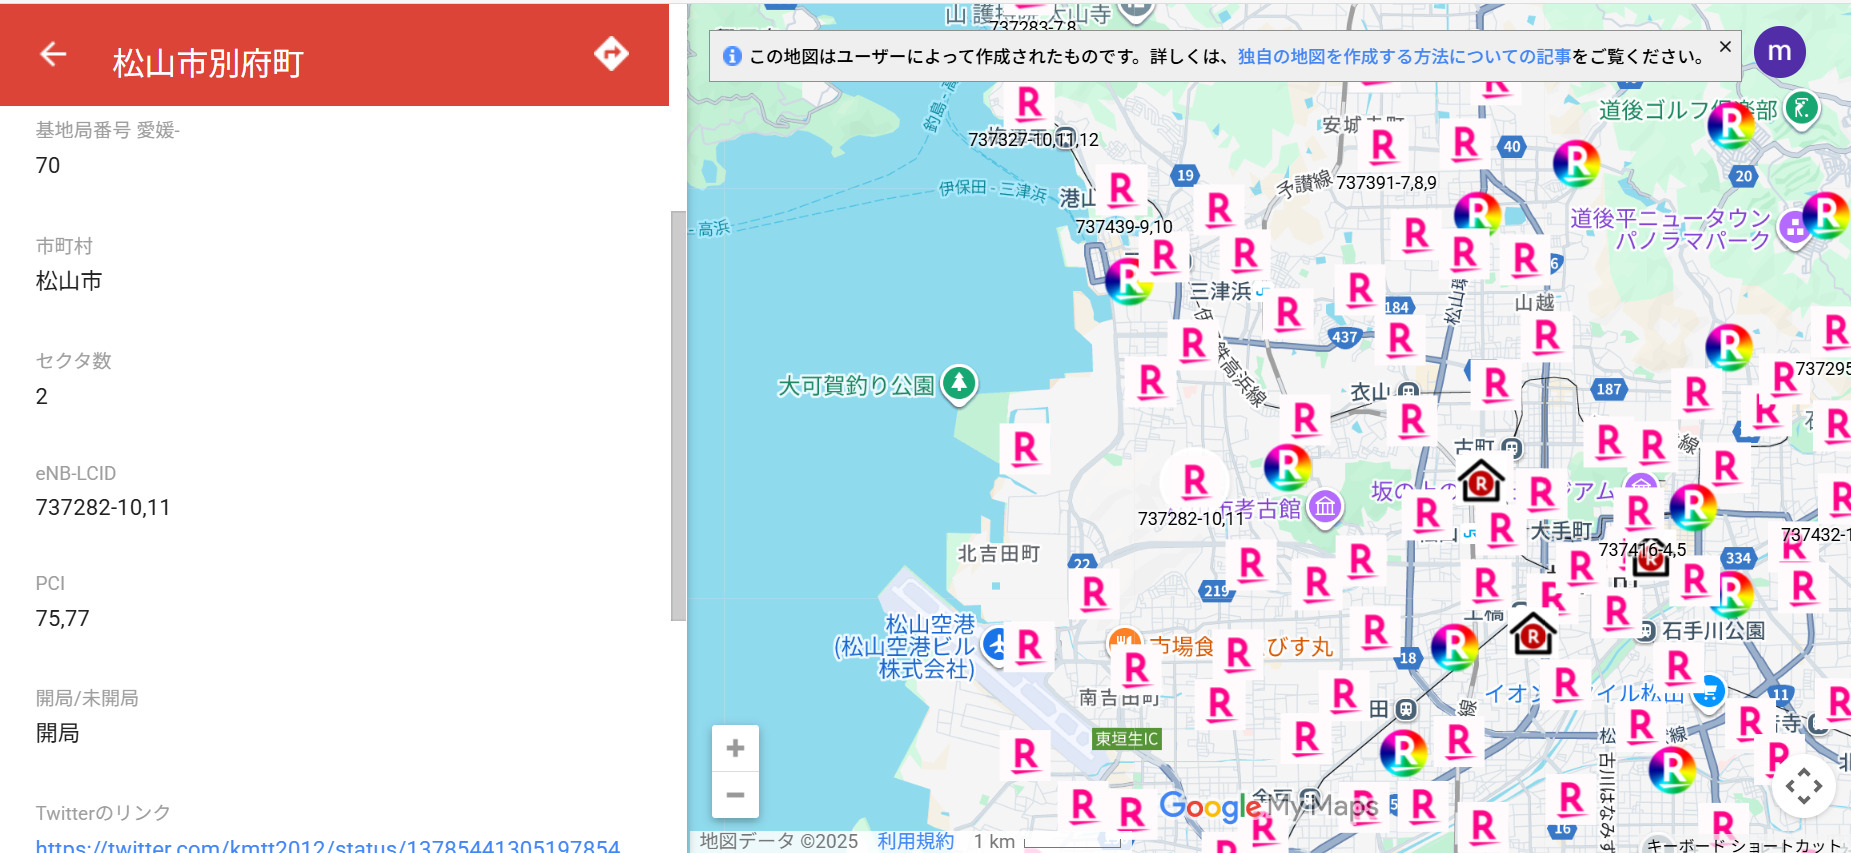Click the 大可賀釣り公園 green park marker
Viewport: 1851px width, 853px height.
(959, 383)
